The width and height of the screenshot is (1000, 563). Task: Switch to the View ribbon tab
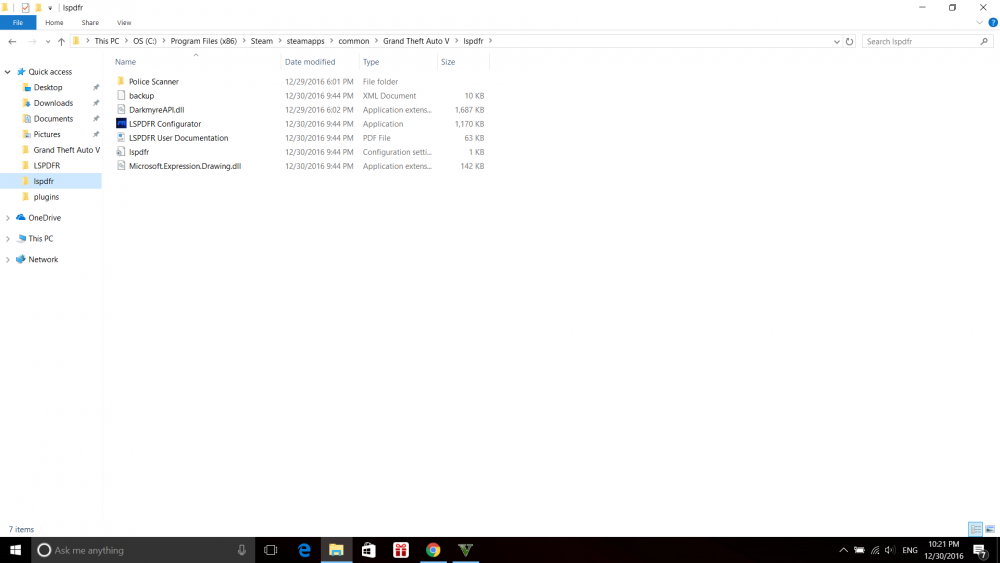point(124,22)
